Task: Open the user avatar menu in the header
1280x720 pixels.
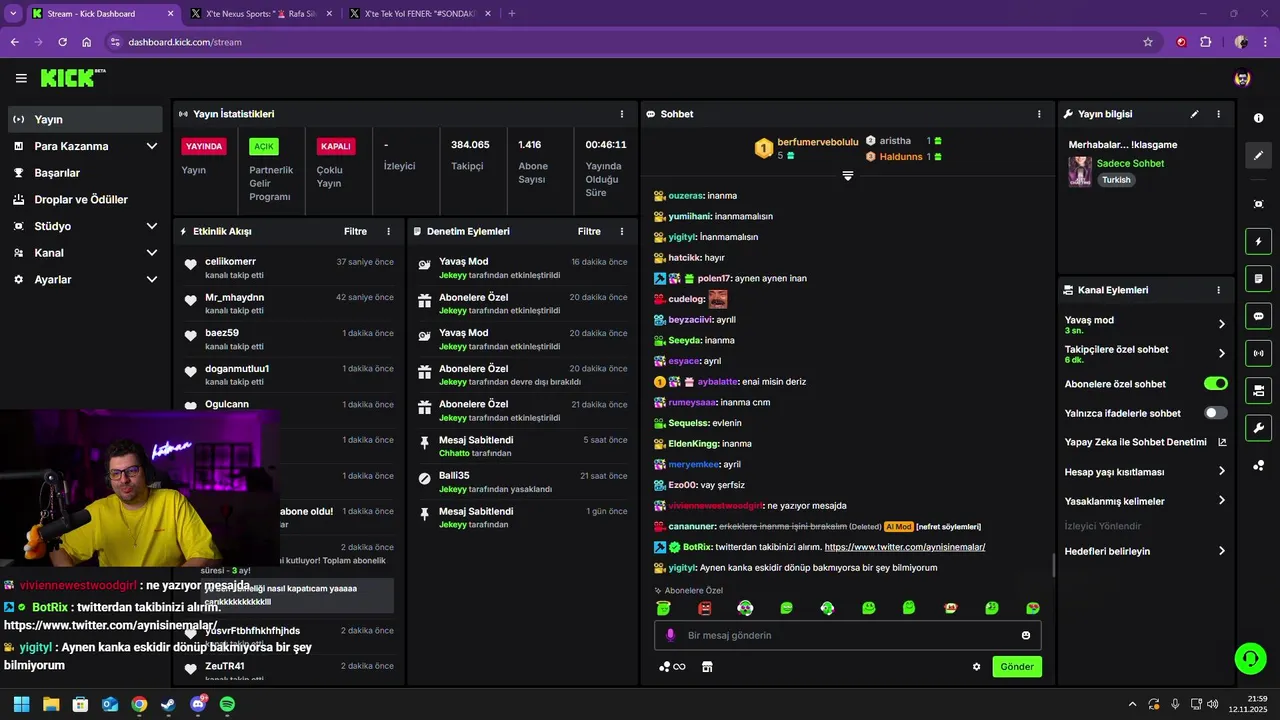Action: 1242,78
